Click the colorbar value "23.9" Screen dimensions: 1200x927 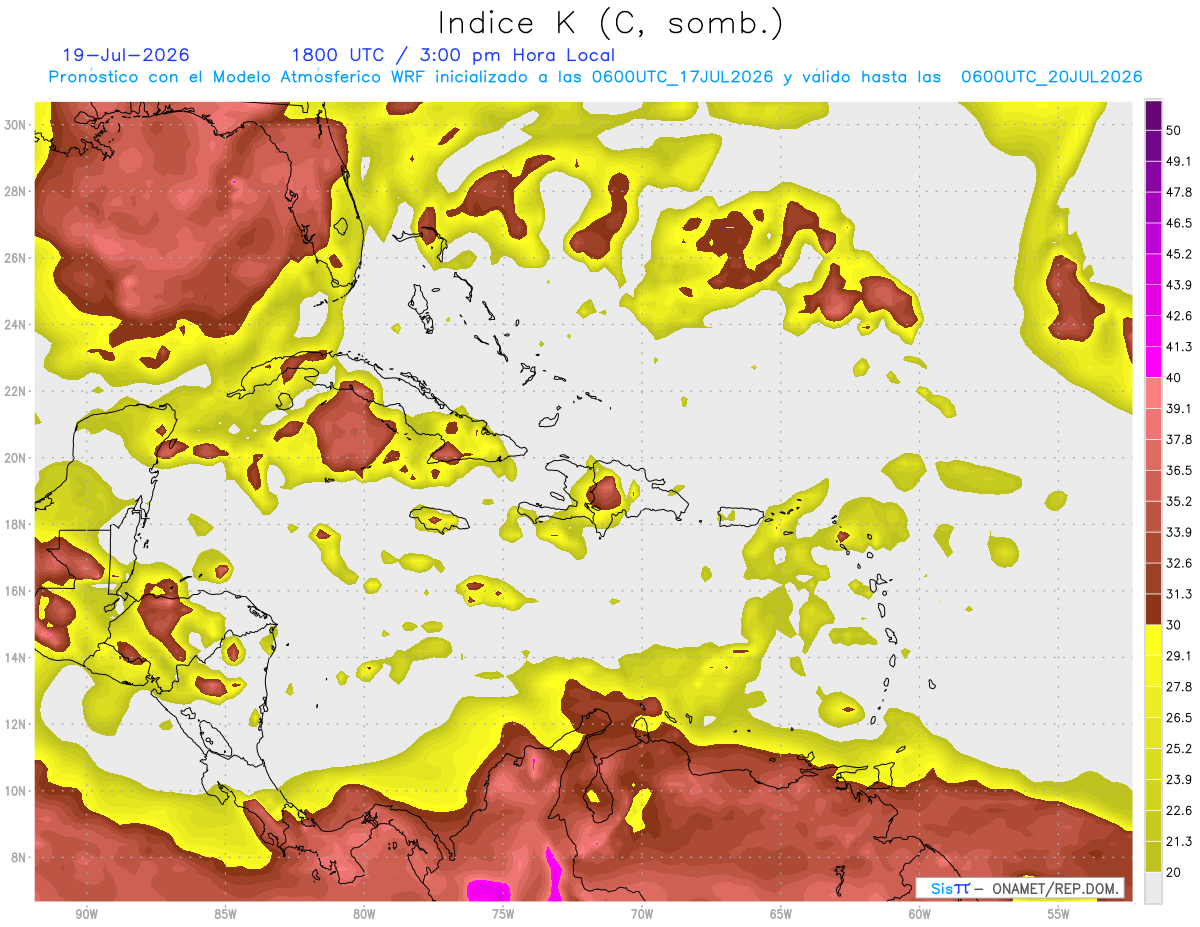coord(1178,780)
